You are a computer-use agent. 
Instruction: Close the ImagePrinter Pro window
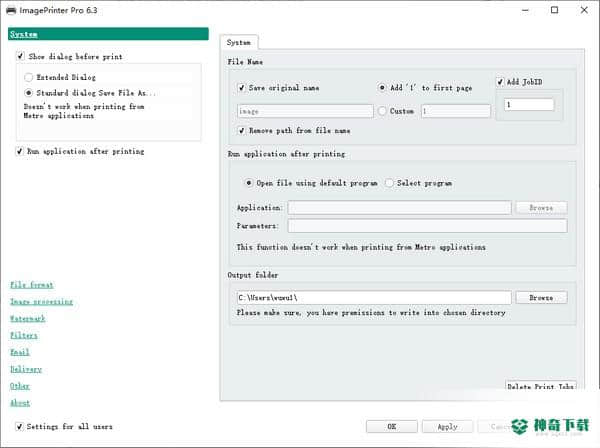(x=584, y=10)
